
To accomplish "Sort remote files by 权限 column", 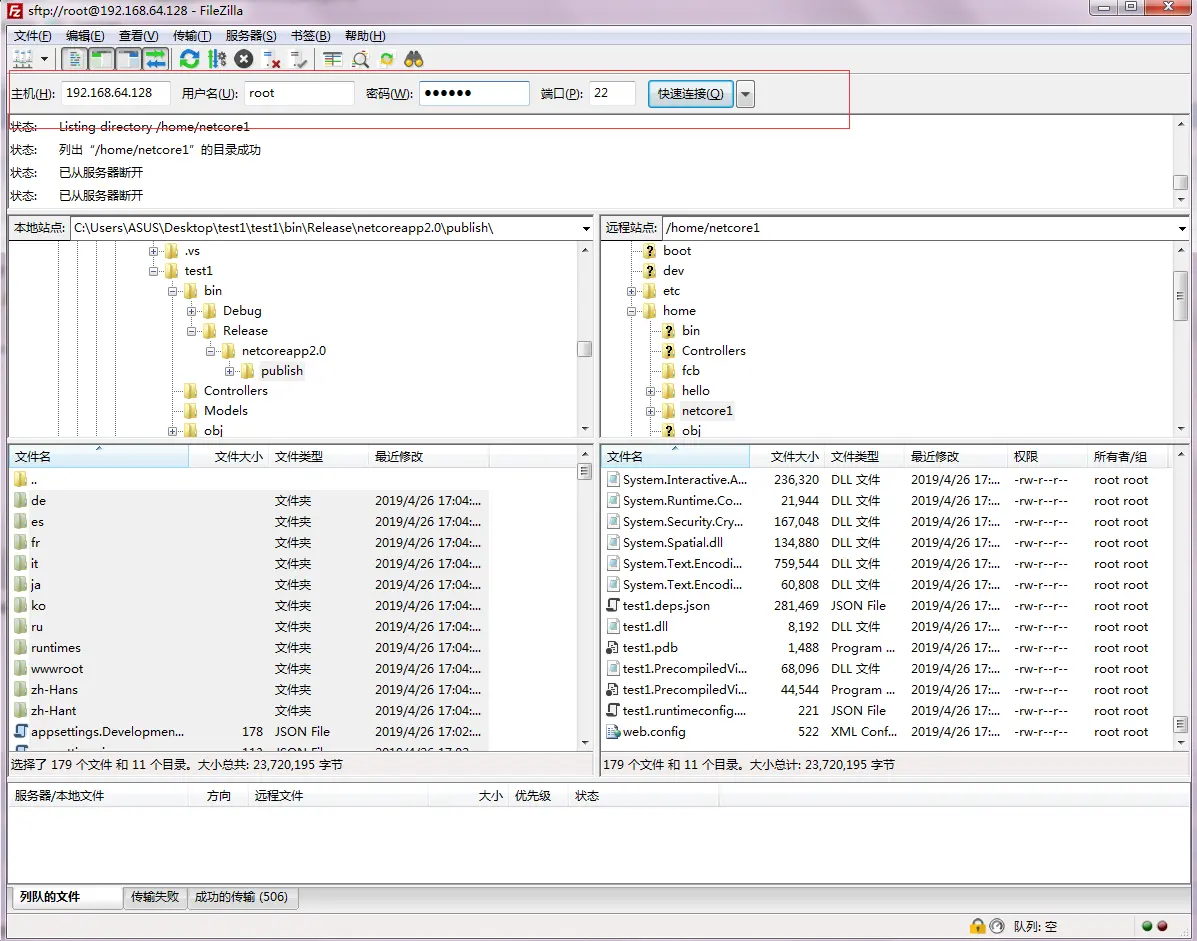I will 1047,456.
